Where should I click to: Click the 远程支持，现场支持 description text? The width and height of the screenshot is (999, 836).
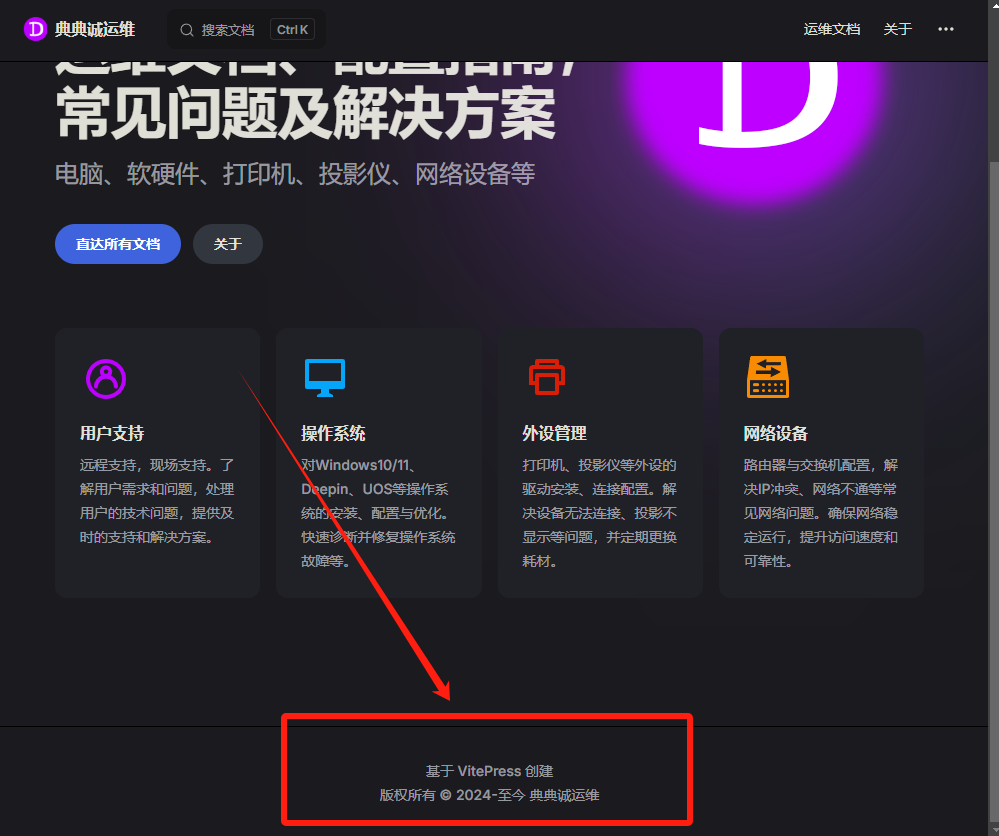click(157, 501)
